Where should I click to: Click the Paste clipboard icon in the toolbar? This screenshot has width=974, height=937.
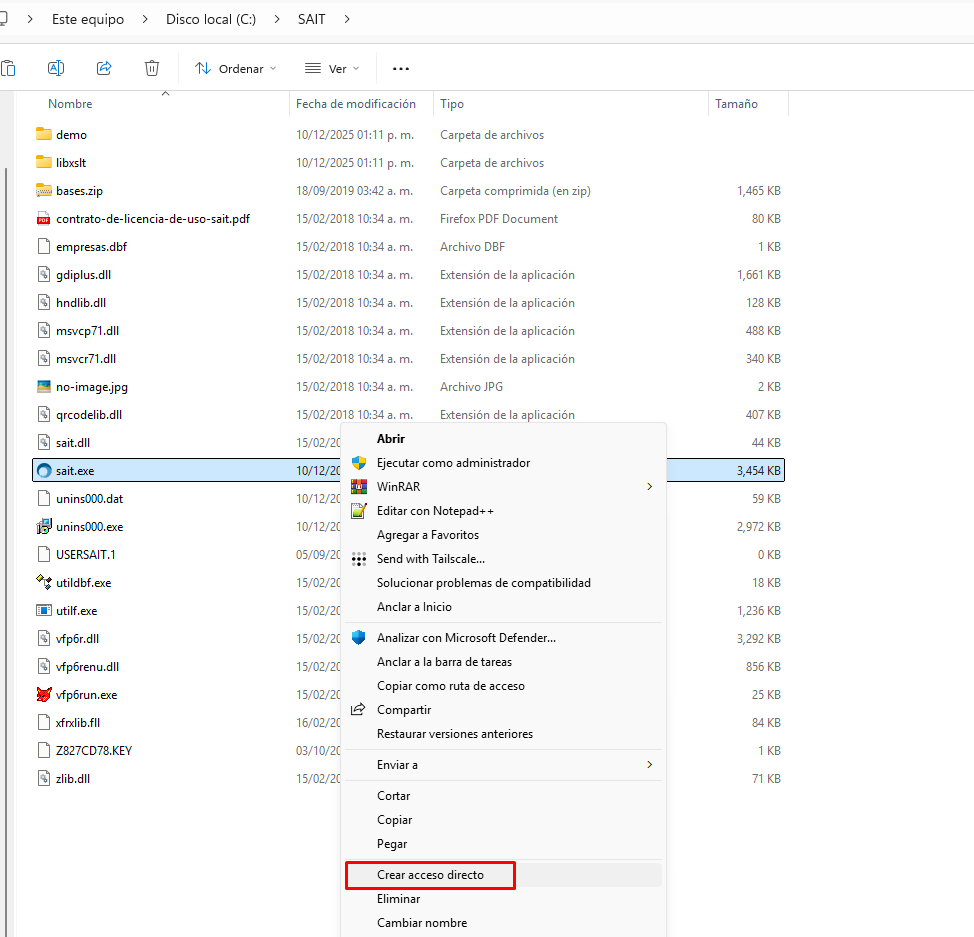pos(8,68)
